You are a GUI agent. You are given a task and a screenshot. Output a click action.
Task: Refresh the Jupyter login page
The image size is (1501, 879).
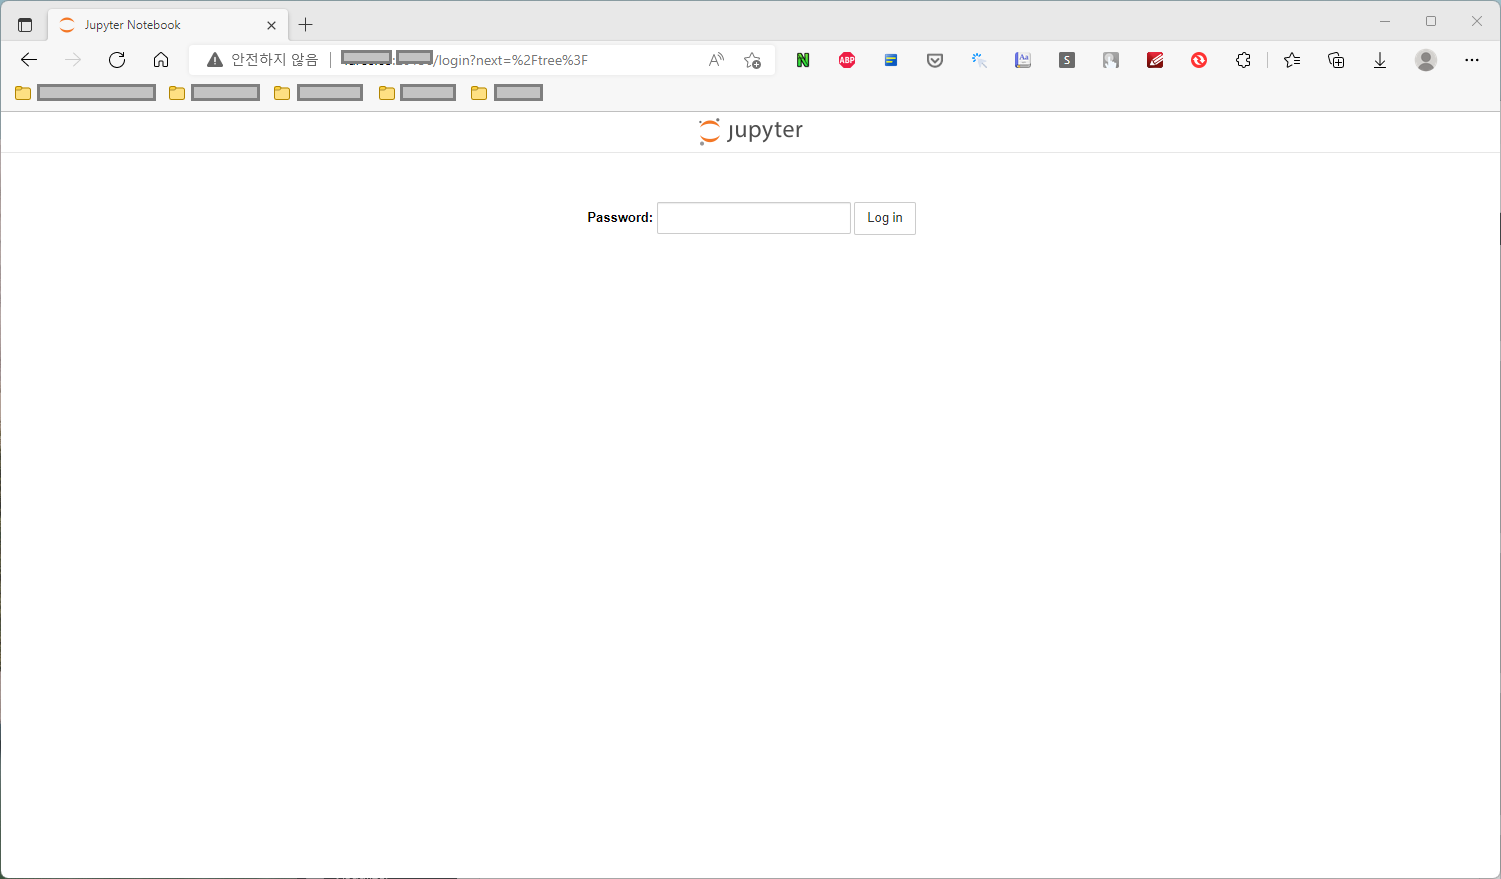(x=117, y=60)
